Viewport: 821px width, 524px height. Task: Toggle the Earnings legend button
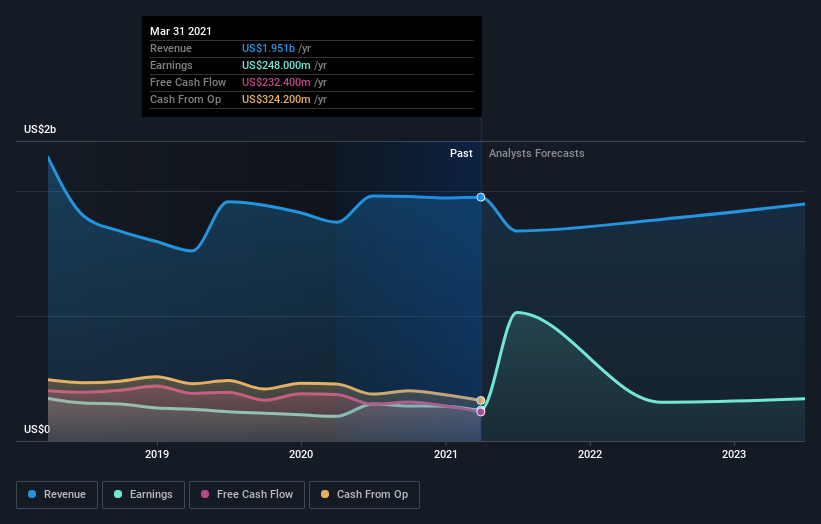143,495
